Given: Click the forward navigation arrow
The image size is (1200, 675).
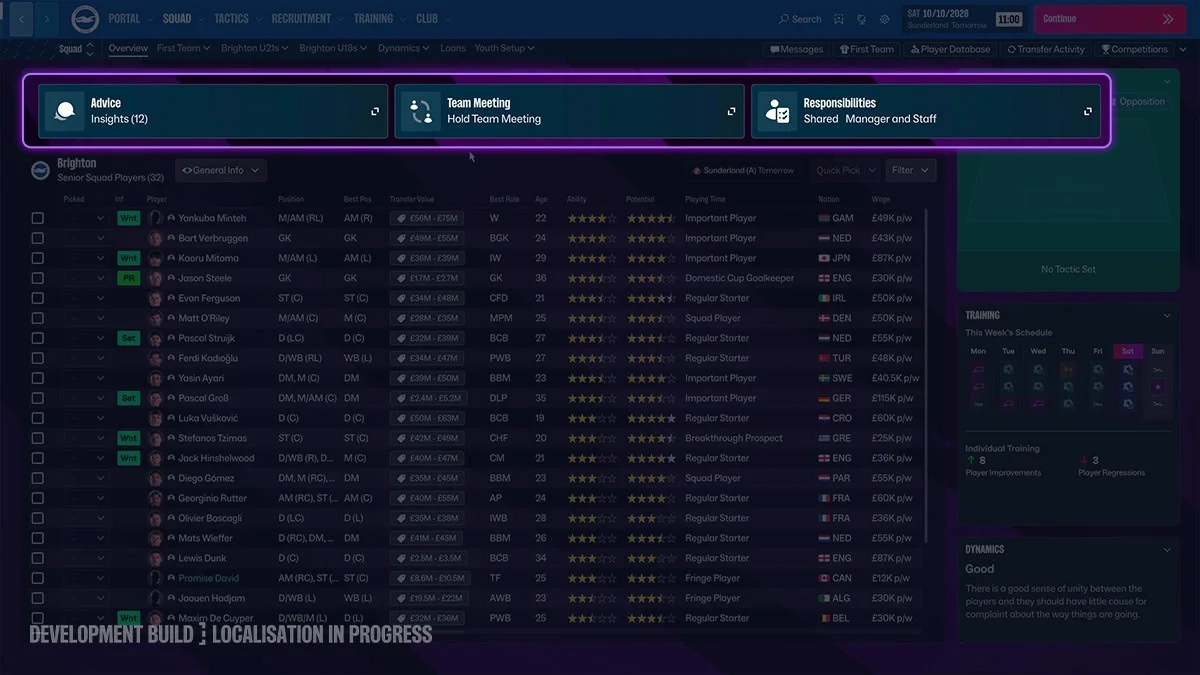Looking at the screenshot, I should click(47, 18).
